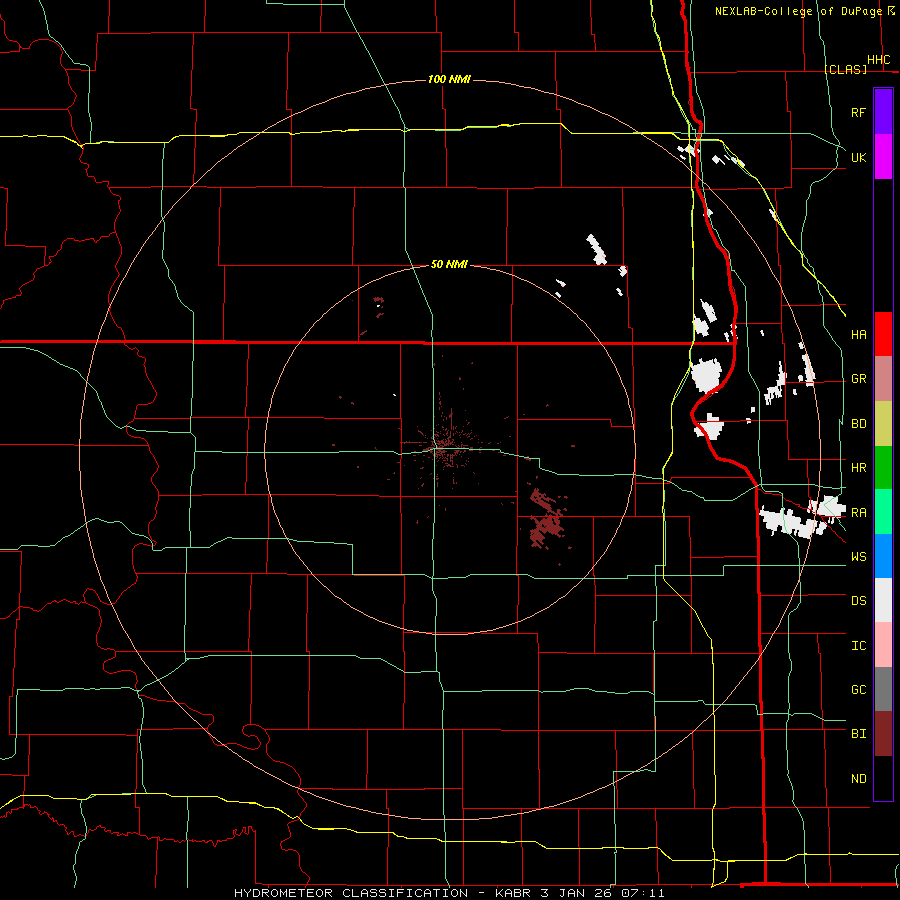Click the BD legend label
The width and height of the screenshot is (900, 900).
click(x=858, y=424)
